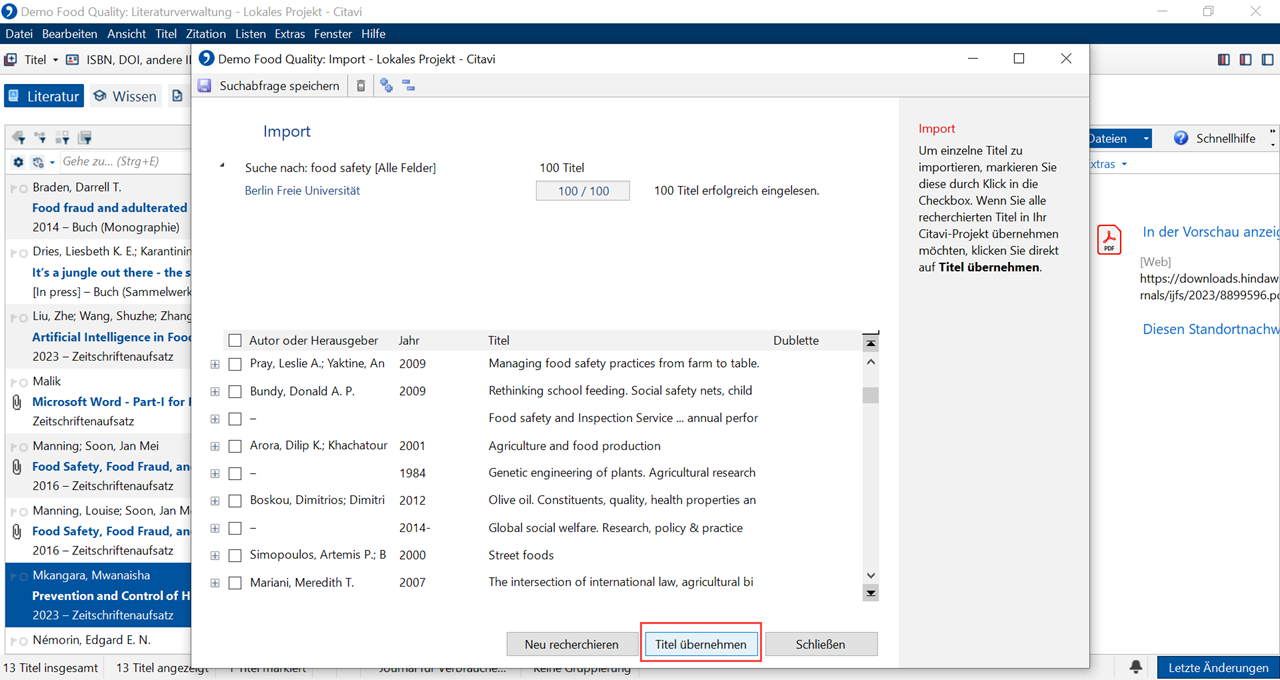This screenshot has height=680, width=1280.
Task: Expand the Boskou, Dimitrios result row
Action: click(x=215, y=501)
